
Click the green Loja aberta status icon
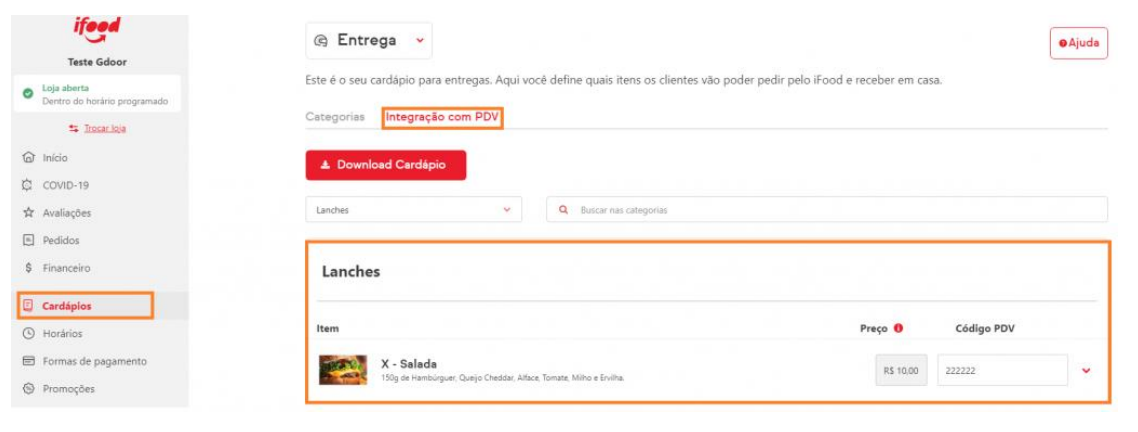tap(28, 94)
